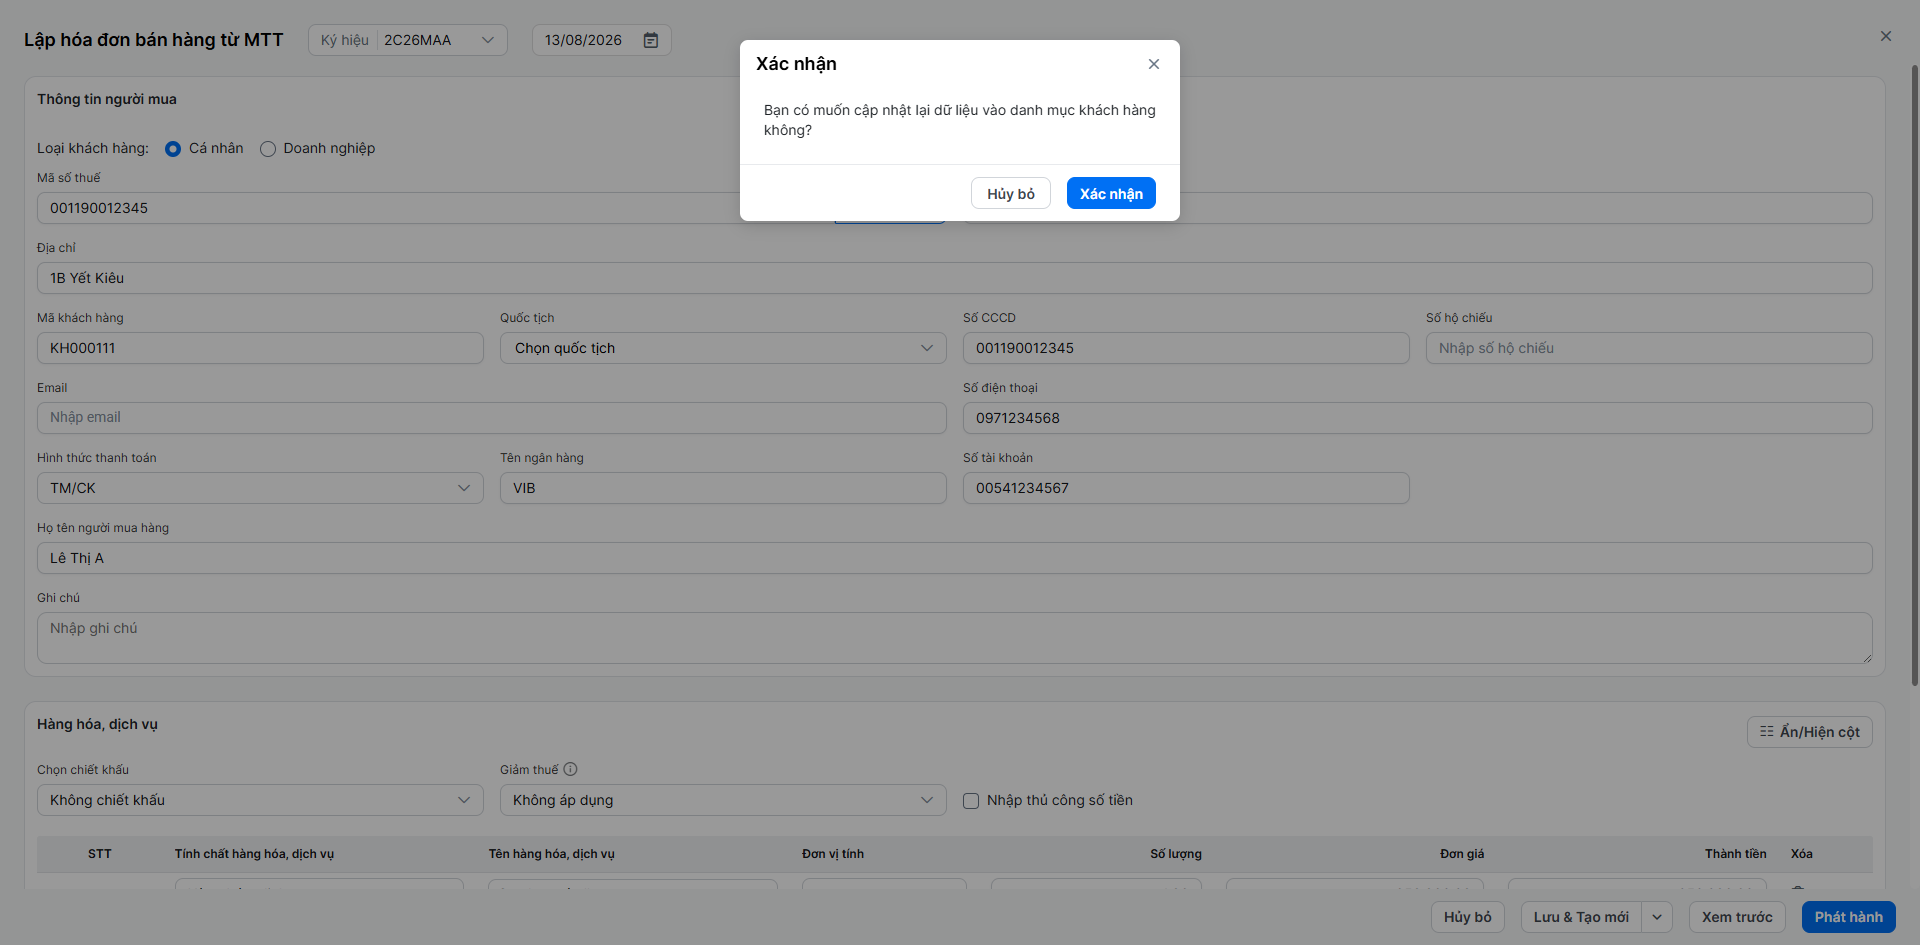This screenshot has height=945, width=1920.
Task: Click the Mã khách hàng field KH000111
Action: (260, 348)
